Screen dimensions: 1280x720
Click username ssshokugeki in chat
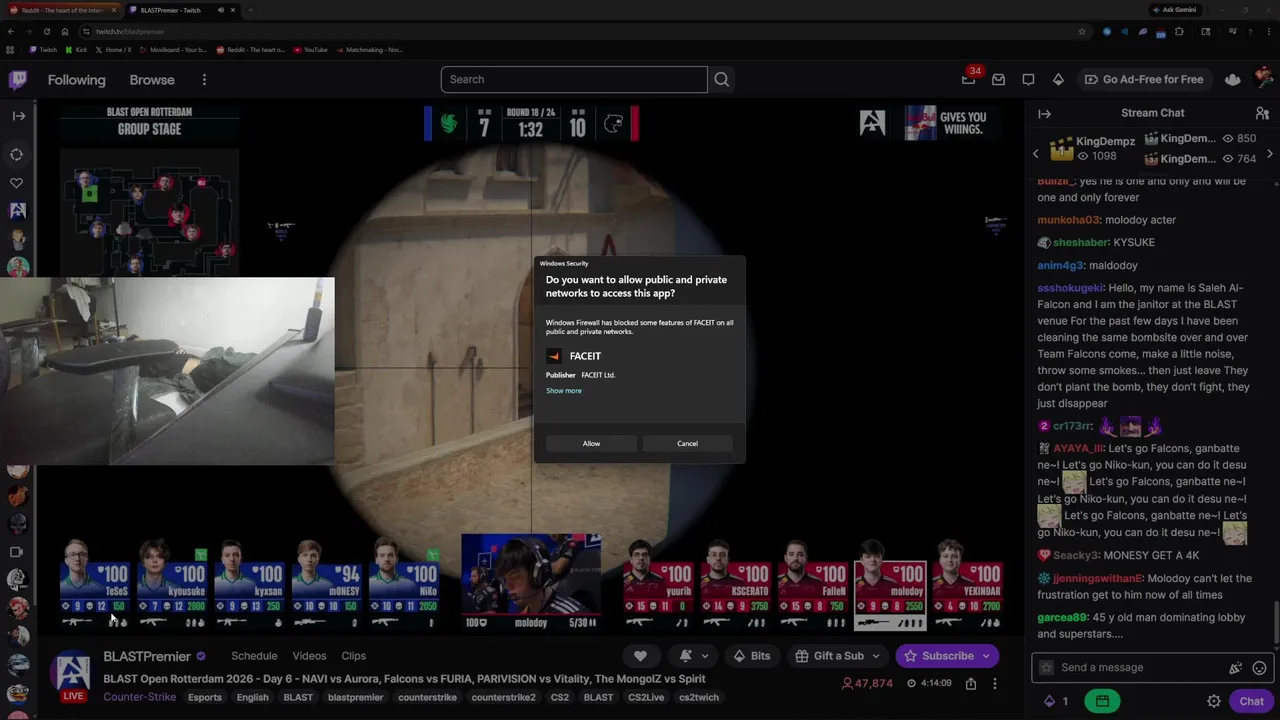(x=1070, y=288)
